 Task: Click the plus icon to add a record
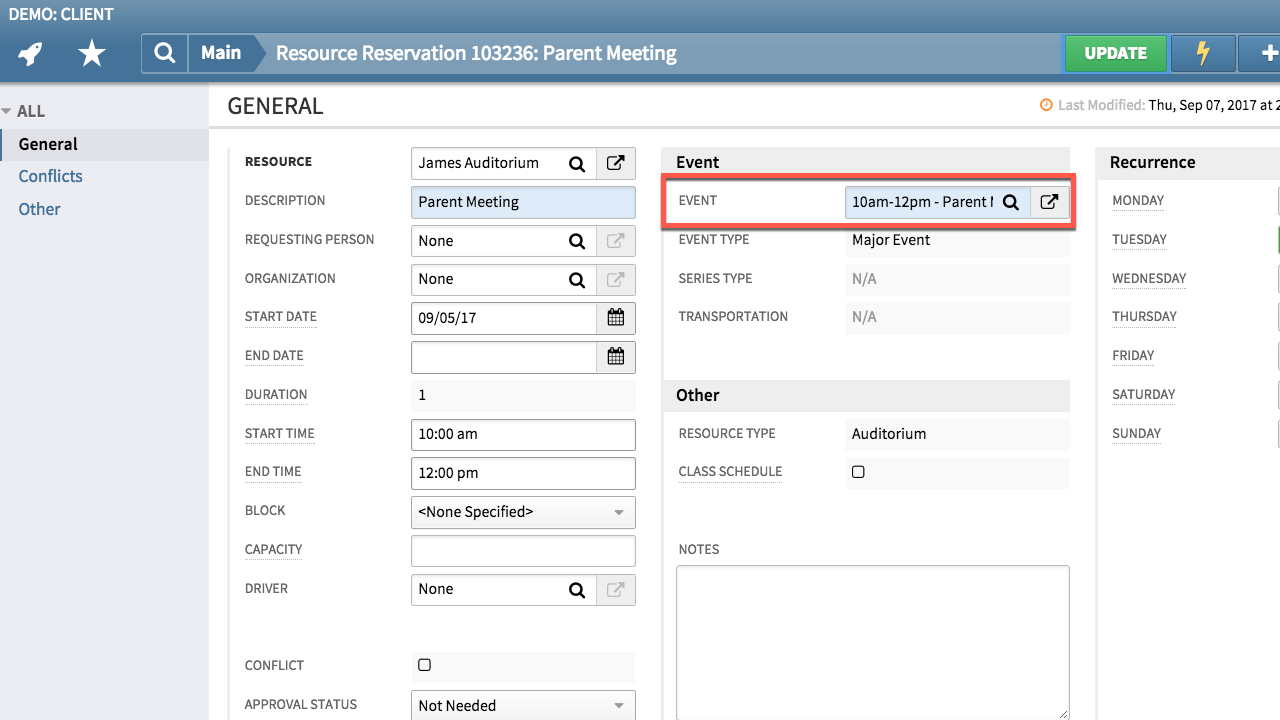[1270, 53]
